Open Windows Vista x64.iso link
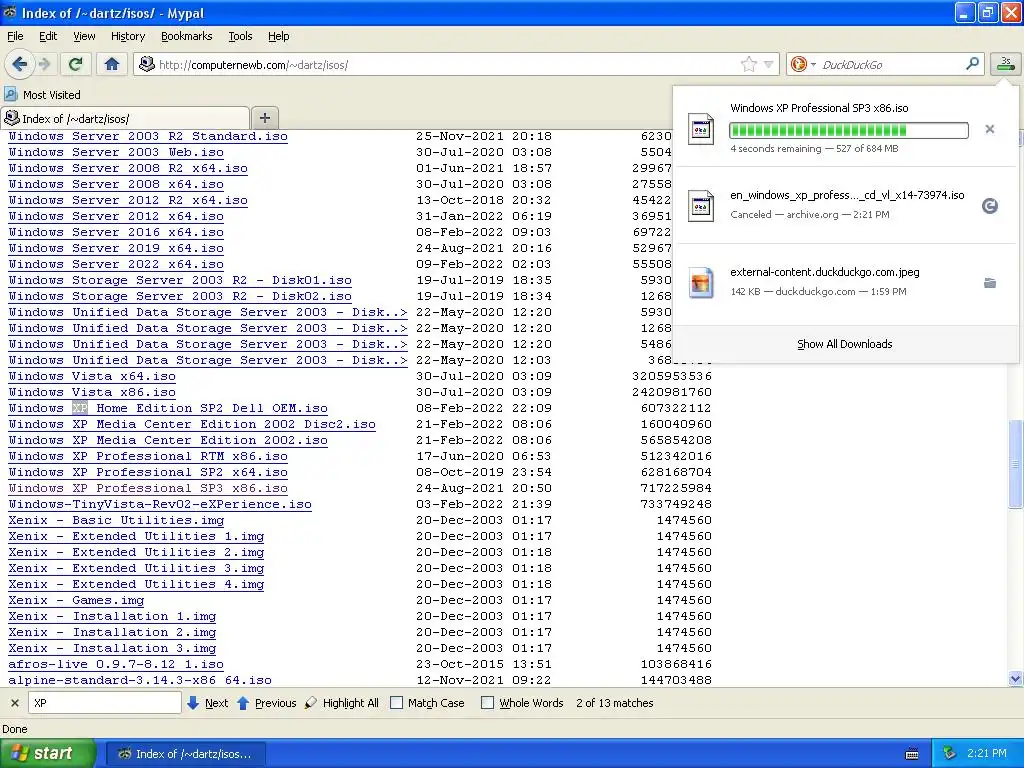 91,376
